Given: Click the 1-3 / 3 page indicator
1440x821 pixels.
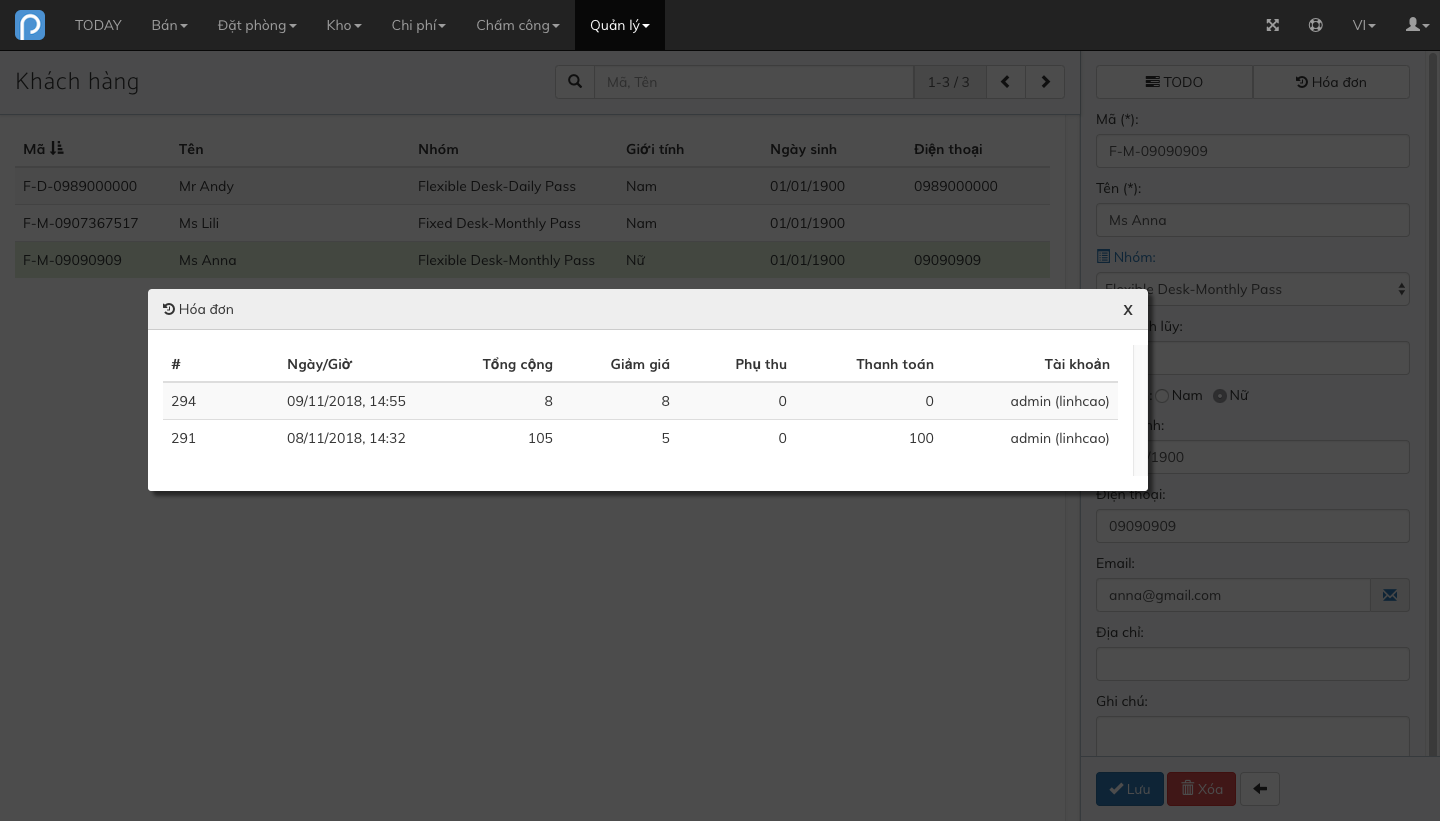Looking at the screenshot, I should tap(949, 82).
